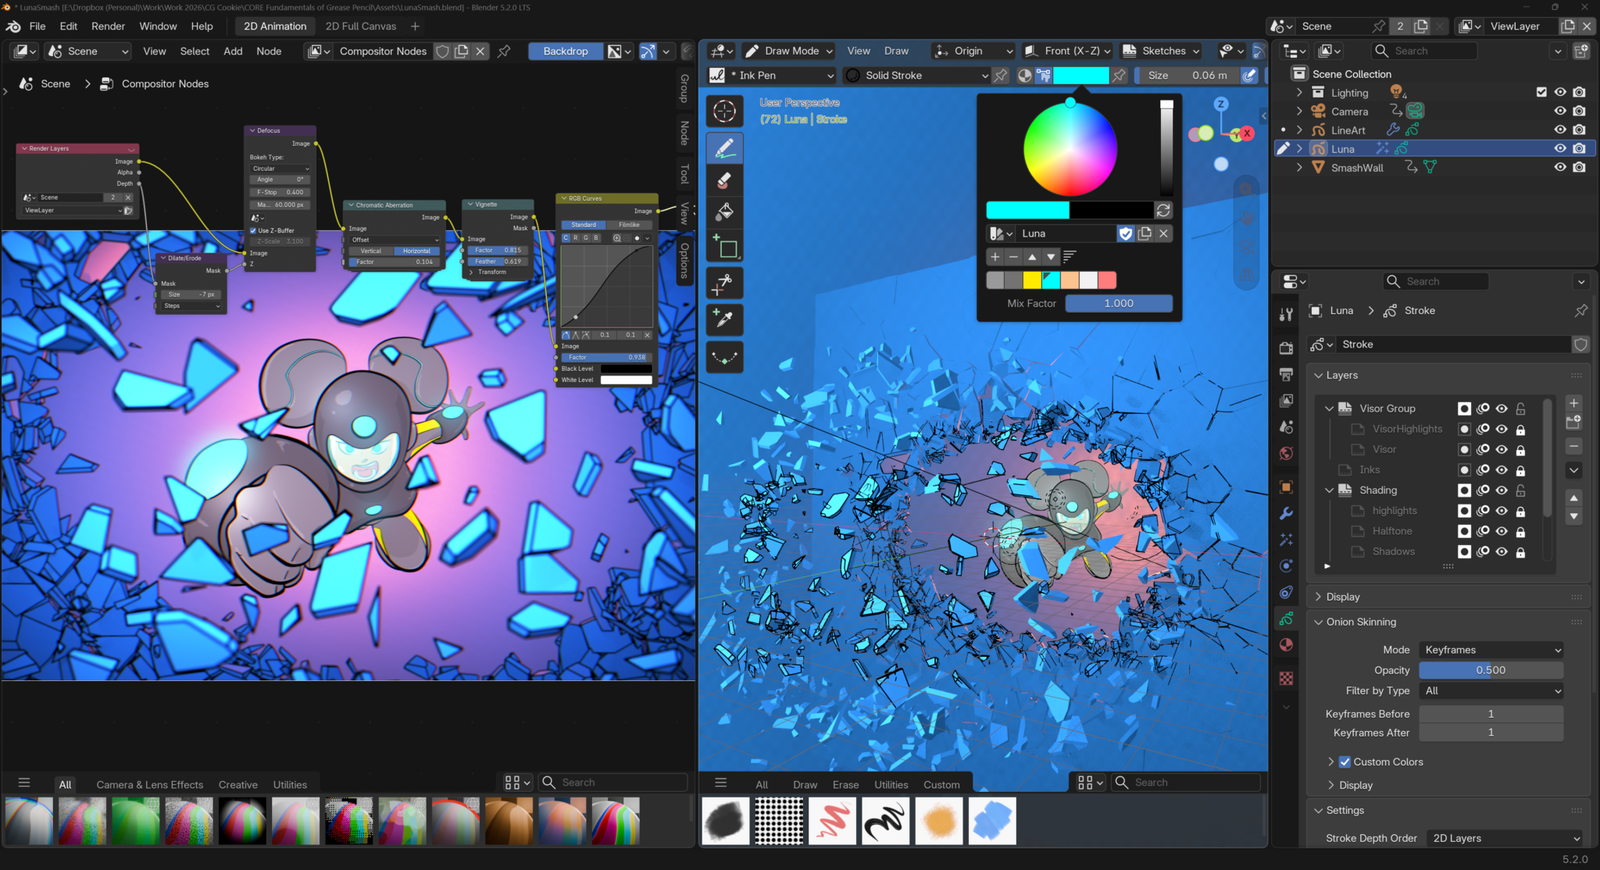Open the File menu
The image size is (1600, 870).
click(38, 26)
